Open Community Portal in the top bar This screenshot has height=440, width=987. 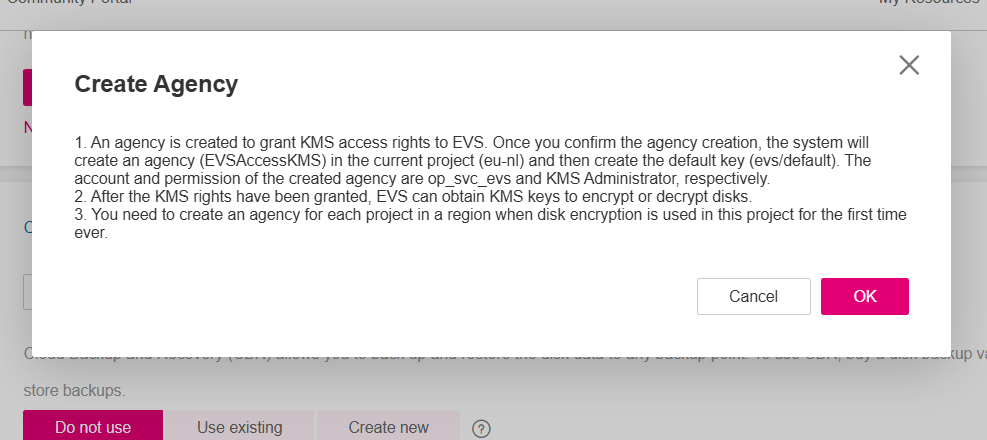[x=69, y=3]
